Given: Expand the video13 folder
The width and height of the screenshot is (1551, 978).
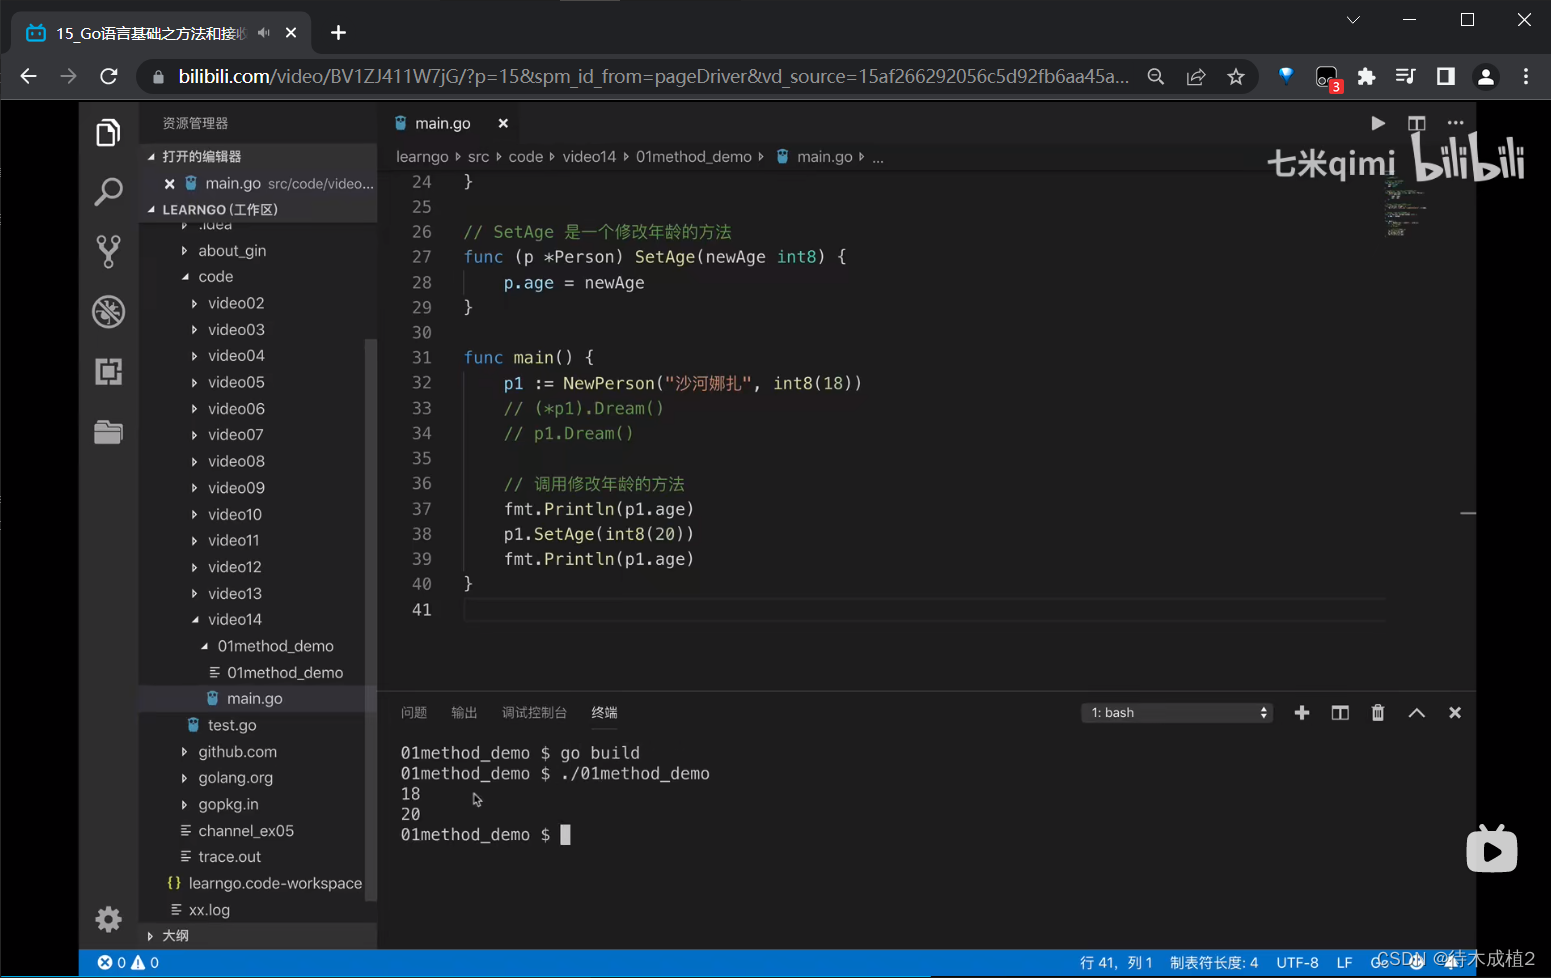Looking at the screenshot, I should pyautogui.click(x=235, y=593).
